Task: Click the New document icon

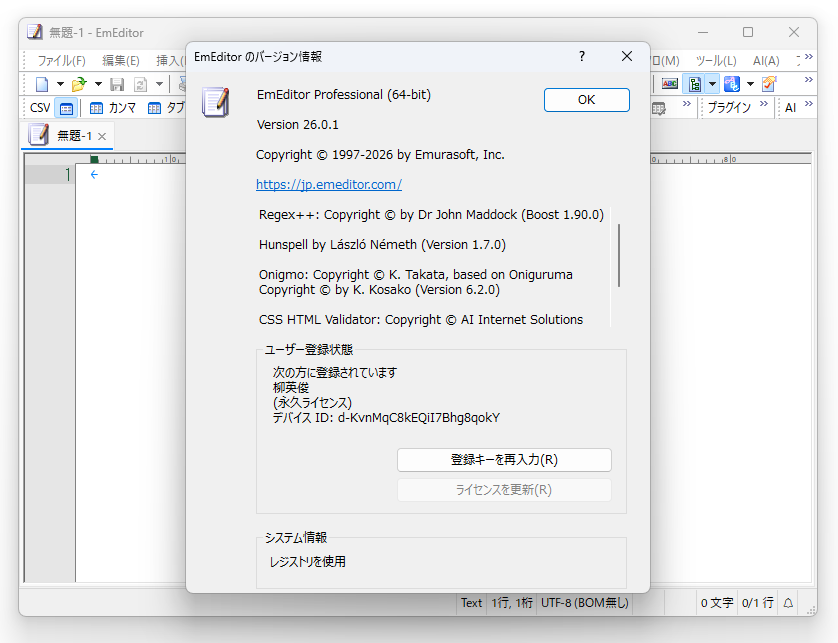Action: tap(43, 84)
